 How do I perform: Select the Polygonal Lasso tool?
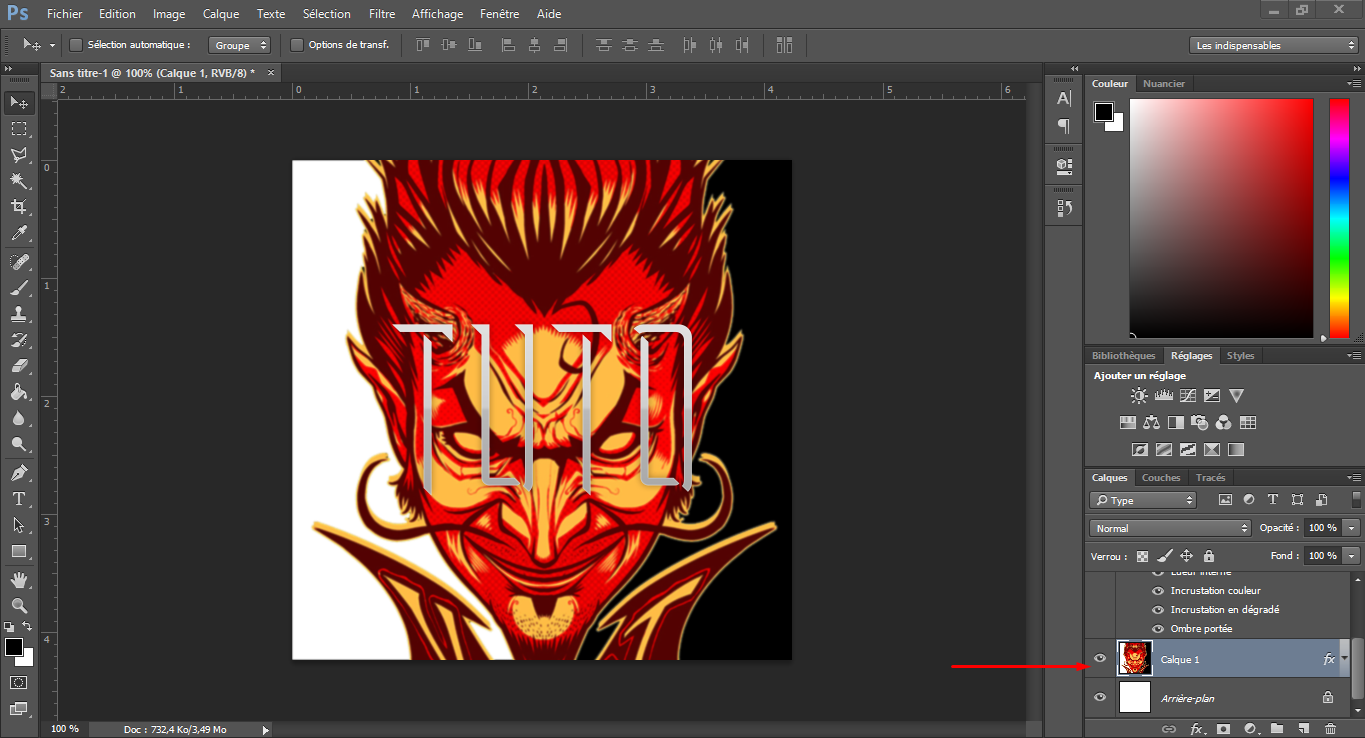pos(19,155)
